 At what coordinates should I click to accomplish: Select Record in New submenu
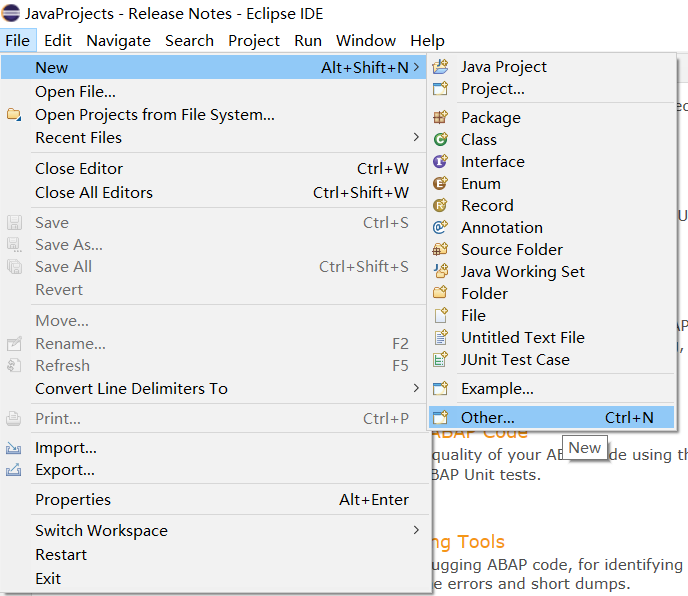click(x=552, y=205)
